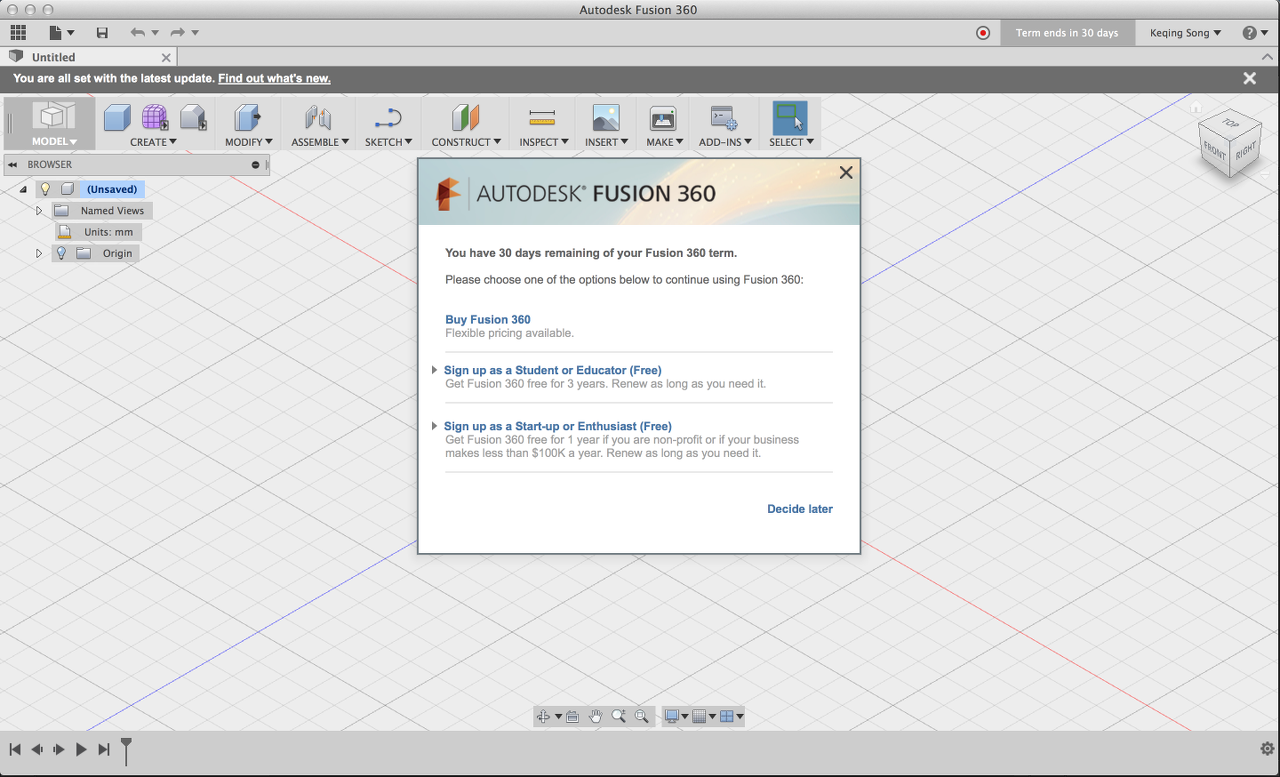Click Decide later link
The height and width of the screenshot is (777, 1280).
point(800,509)
